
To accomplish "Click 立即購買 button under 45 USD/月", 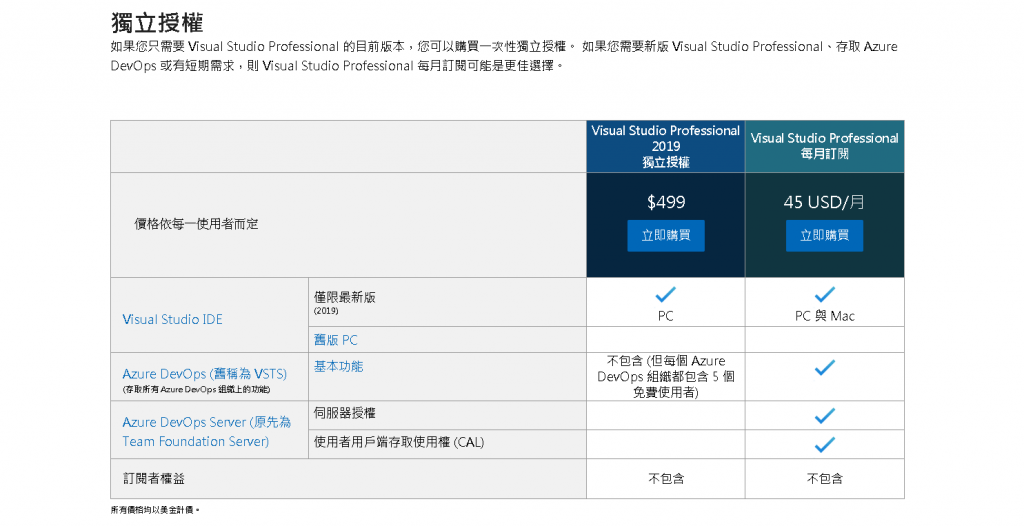I will coord(824,236).
